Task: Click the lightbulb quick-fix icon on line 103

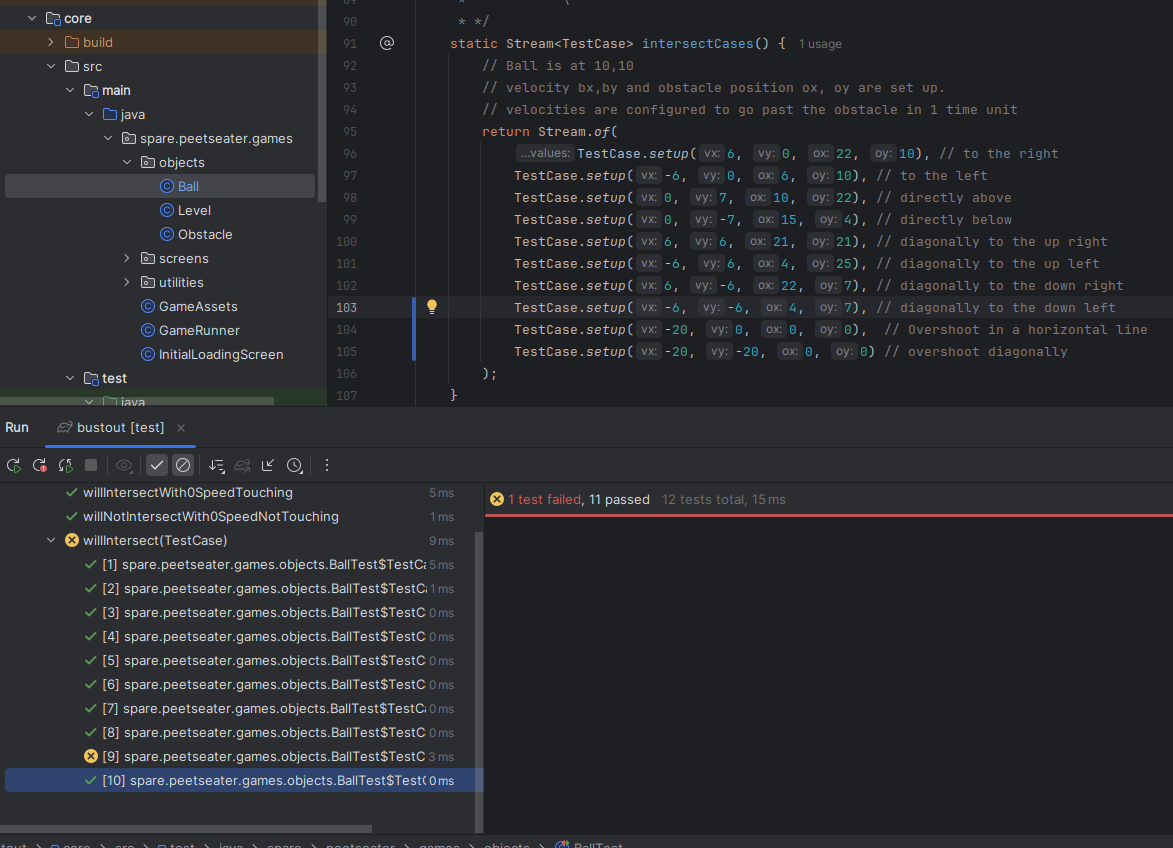Action: coord(432,307)
